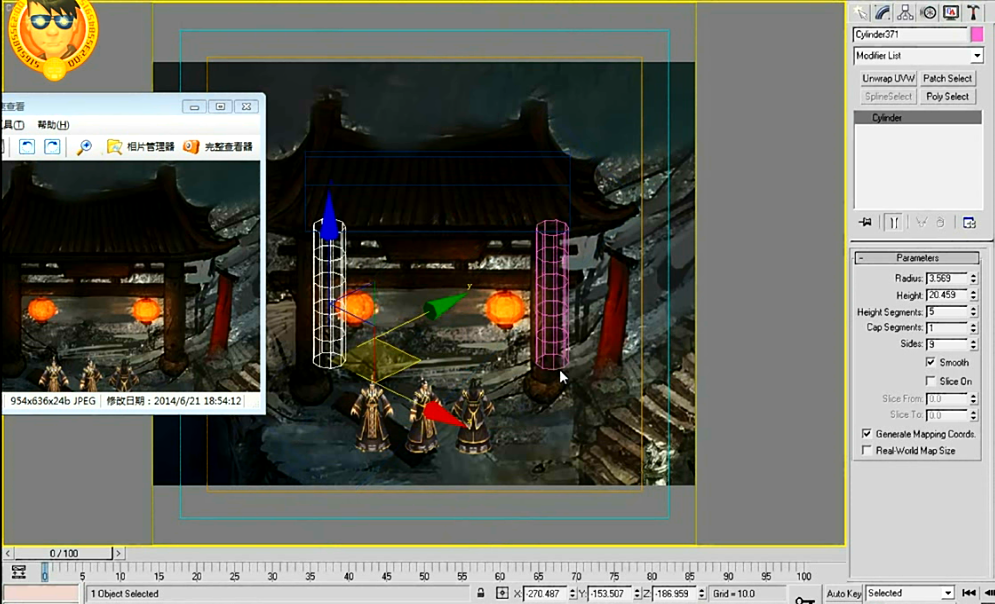The image size is (995, 604).
Task: Open the Hierarchy panel tab
Action: click(905, 13)
